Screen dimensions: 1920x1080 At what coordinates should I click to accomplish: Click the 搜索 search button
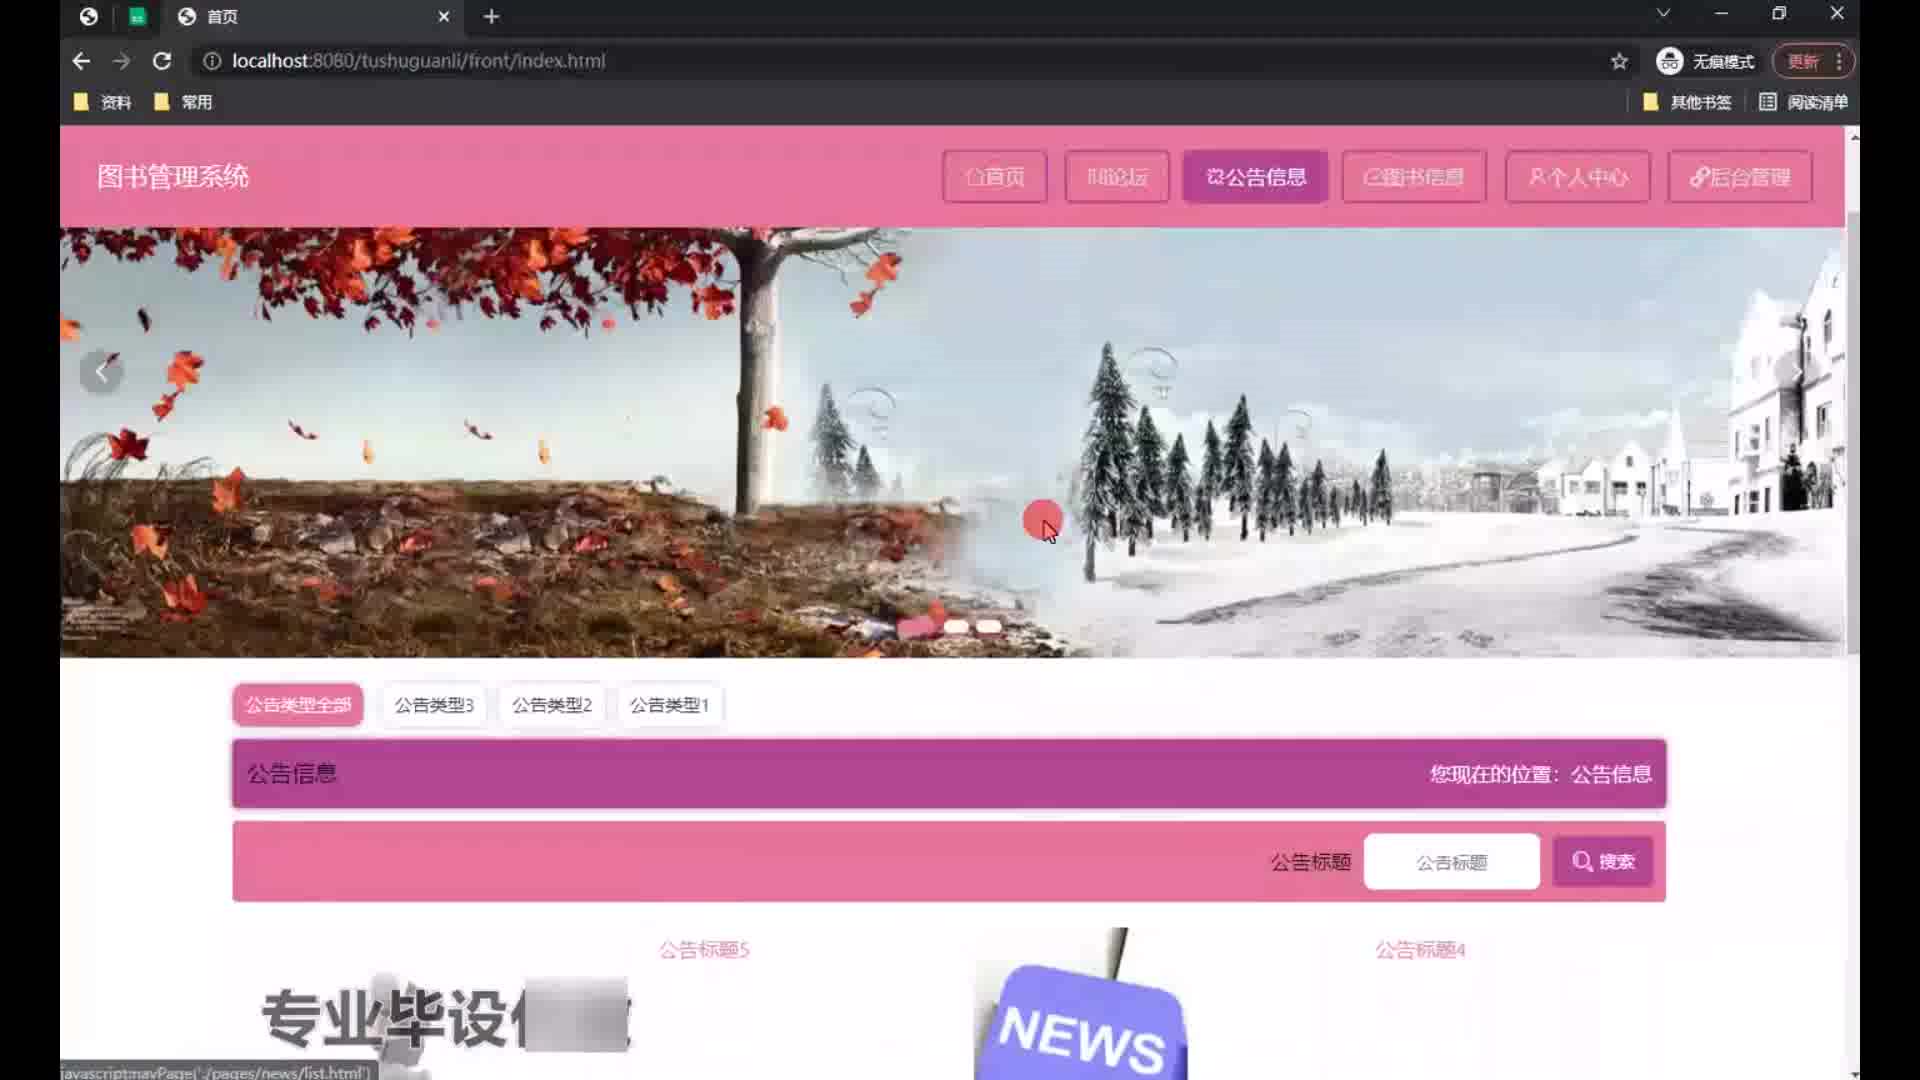click(1602, 862)
